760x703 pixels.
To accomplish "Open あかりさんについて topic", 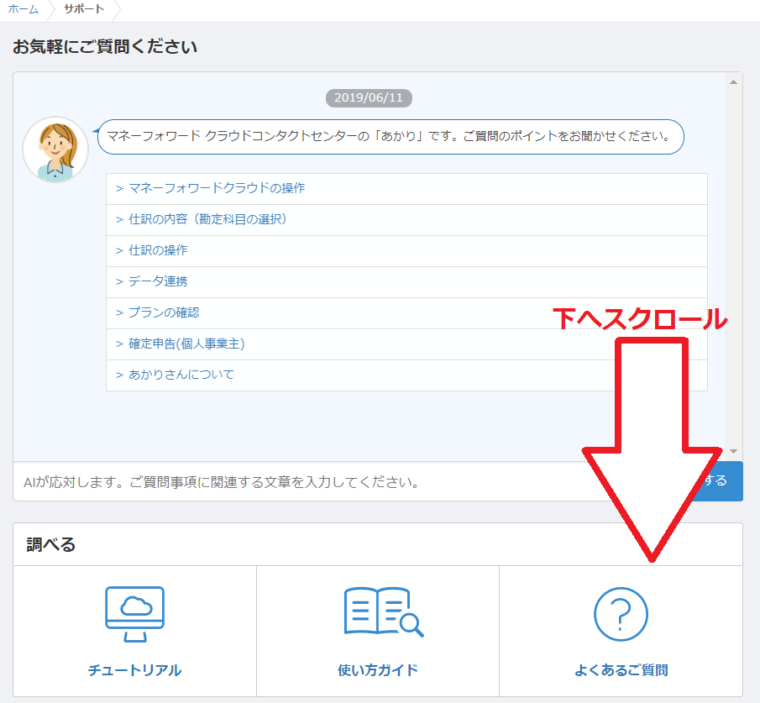I will tap(407, 375).
